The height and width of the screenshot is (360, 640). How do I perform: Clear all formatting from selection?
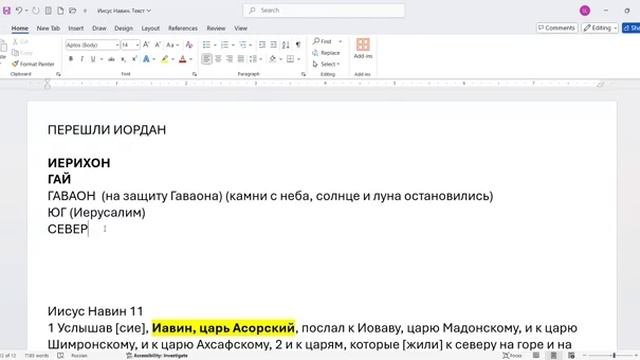coord(189,44)
